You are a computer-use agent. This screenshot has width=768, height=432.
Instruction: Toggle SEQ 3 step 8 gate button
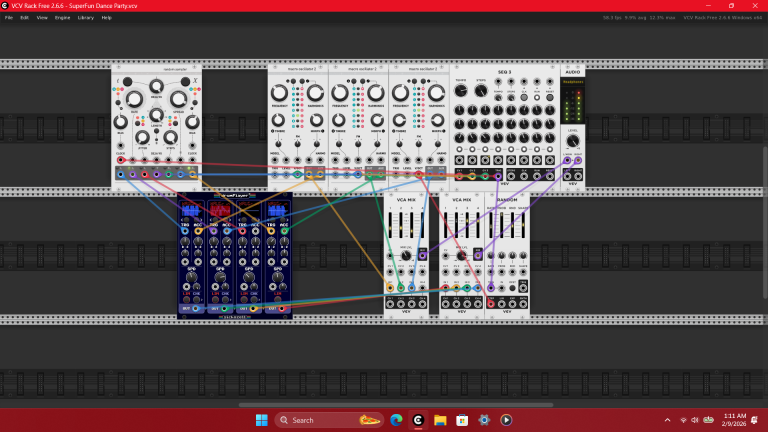550,149
